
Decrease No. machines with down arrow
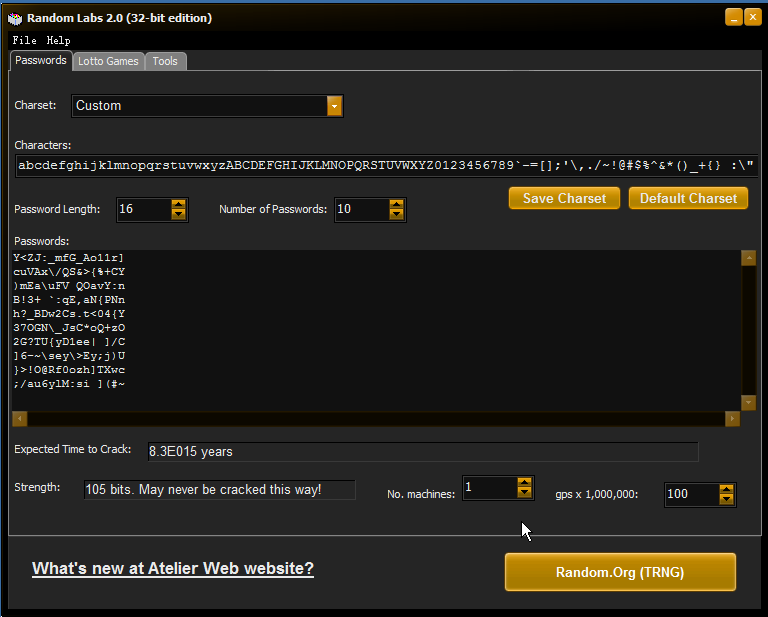point(524,493)
